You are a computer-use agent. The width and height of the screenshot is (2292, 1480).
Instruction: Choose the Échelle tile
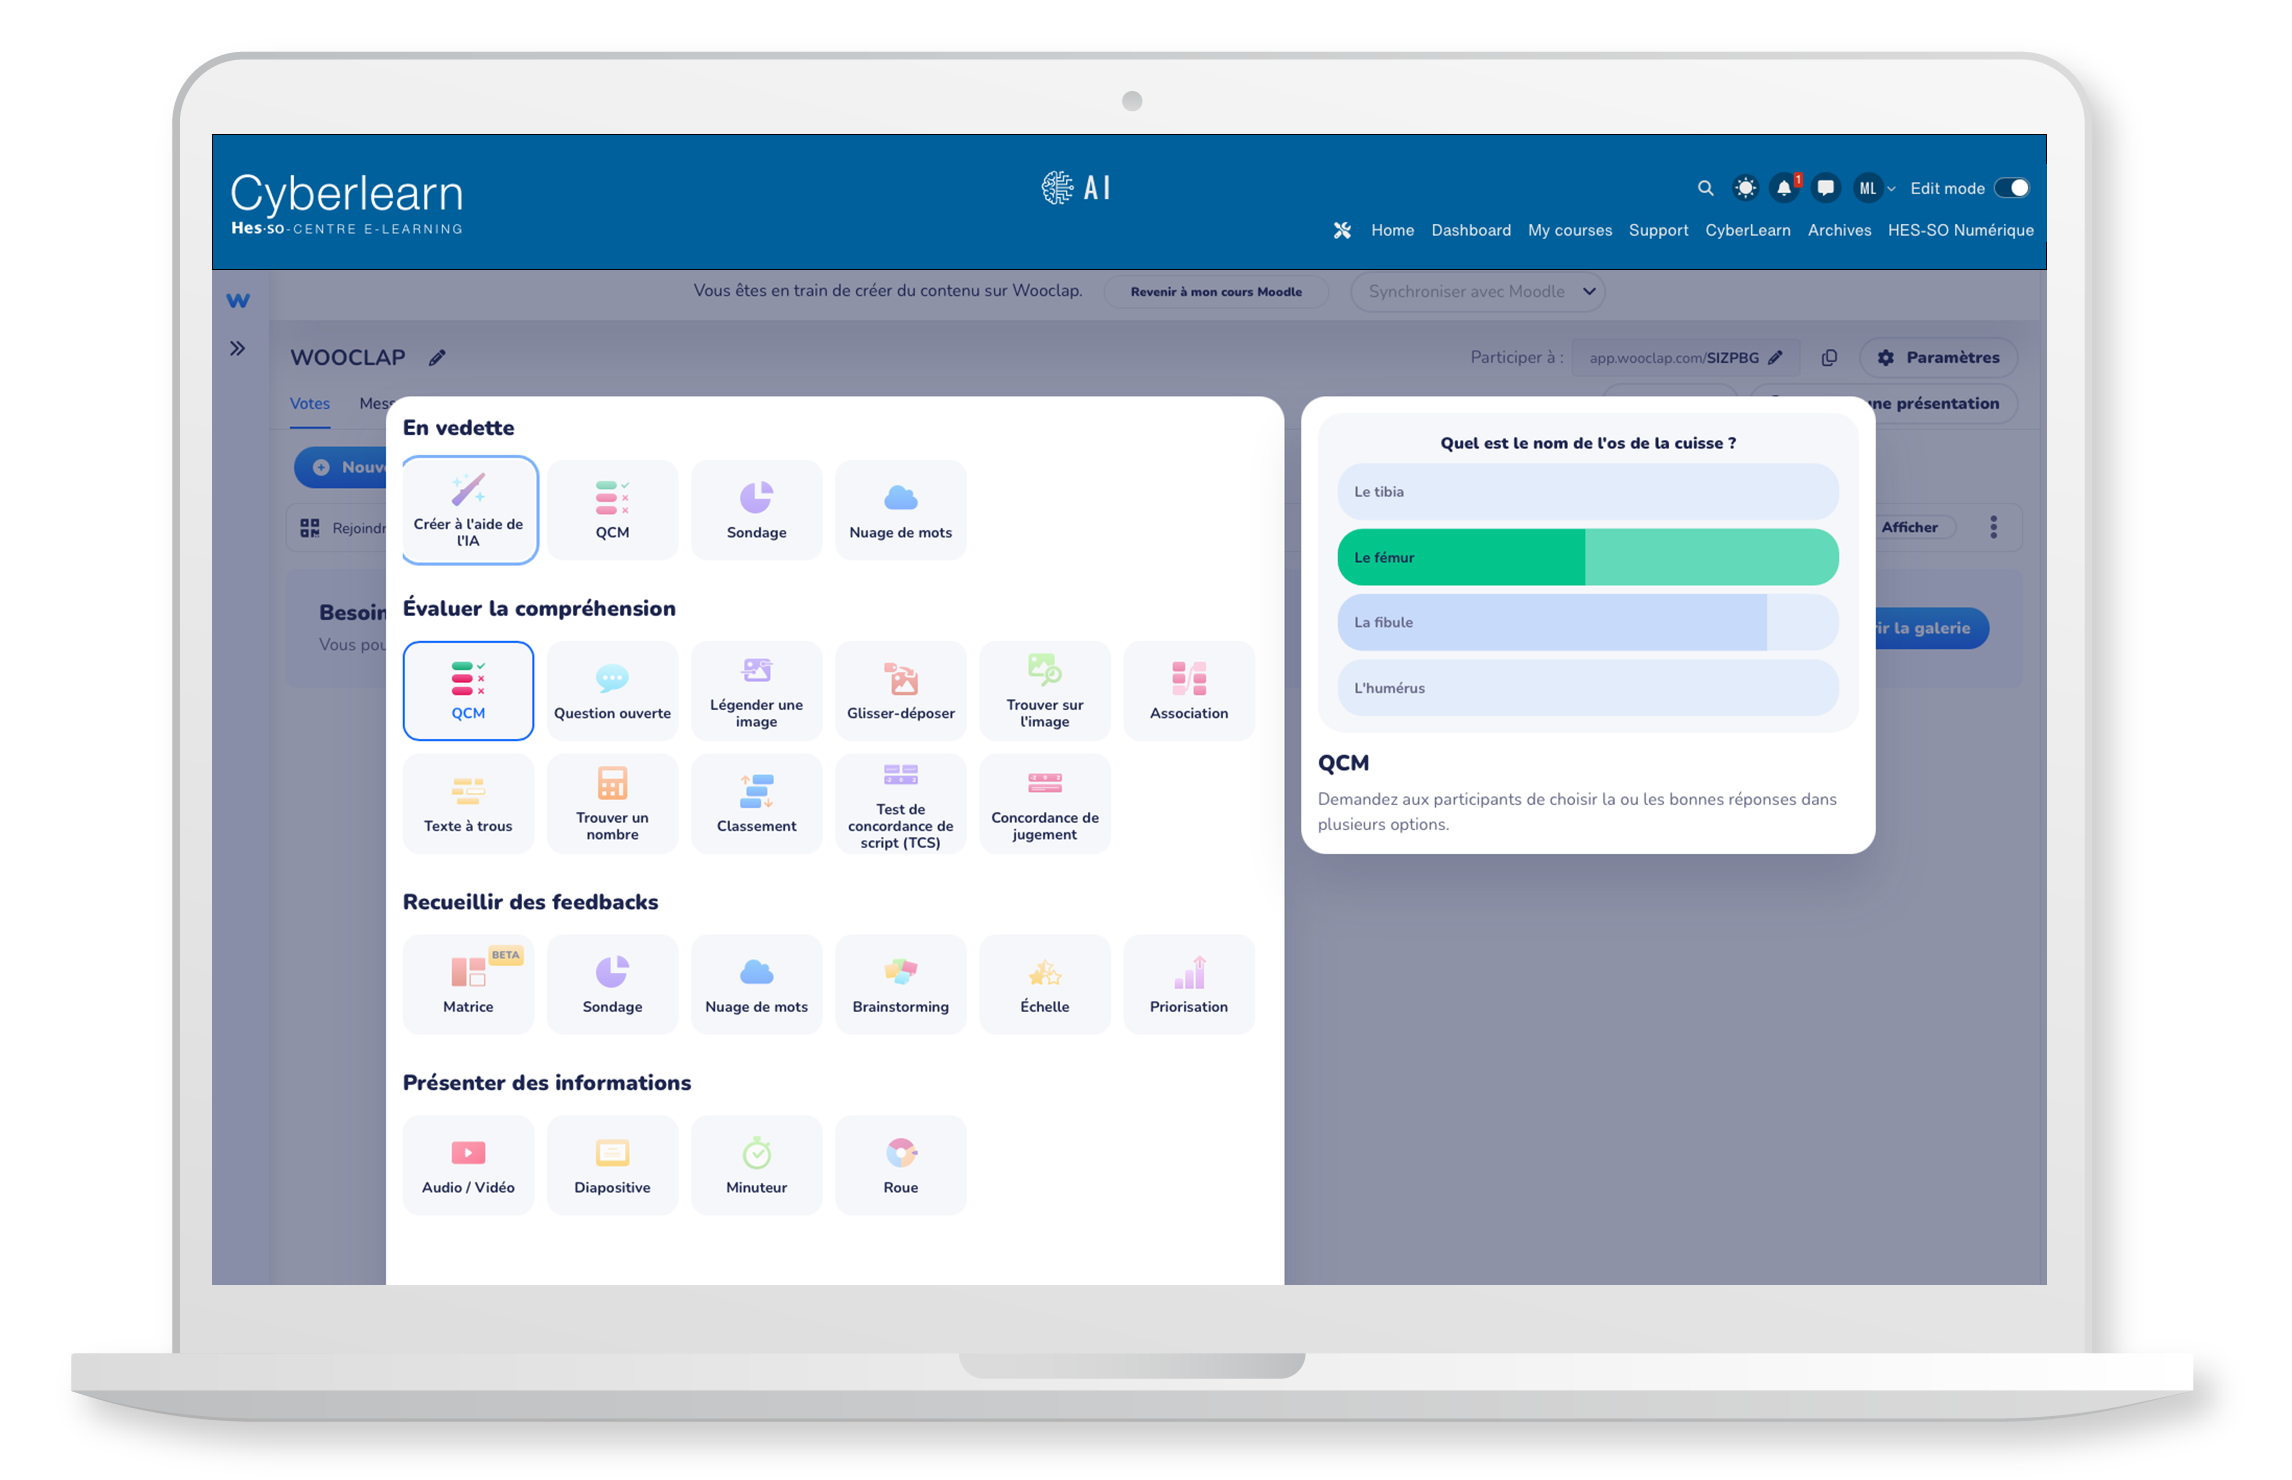click(x=1044, y=985)
